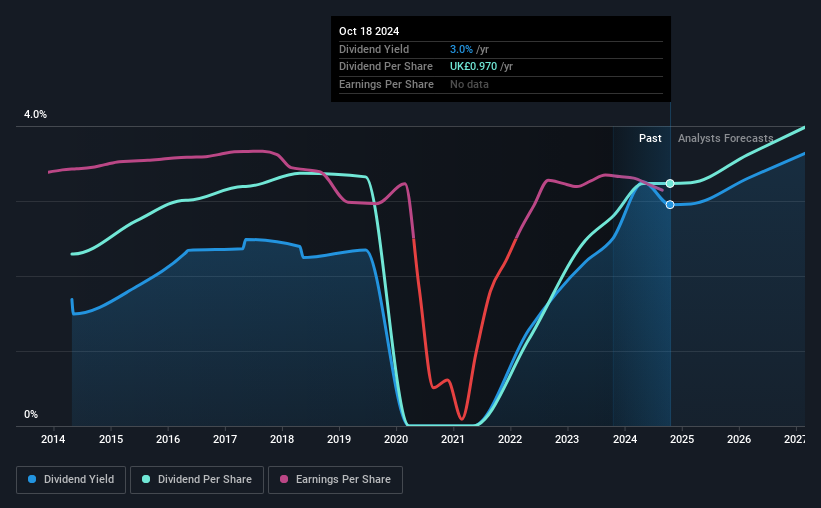Click the 2024 x-axis label

pyautogui.click(x=625, y=439)
